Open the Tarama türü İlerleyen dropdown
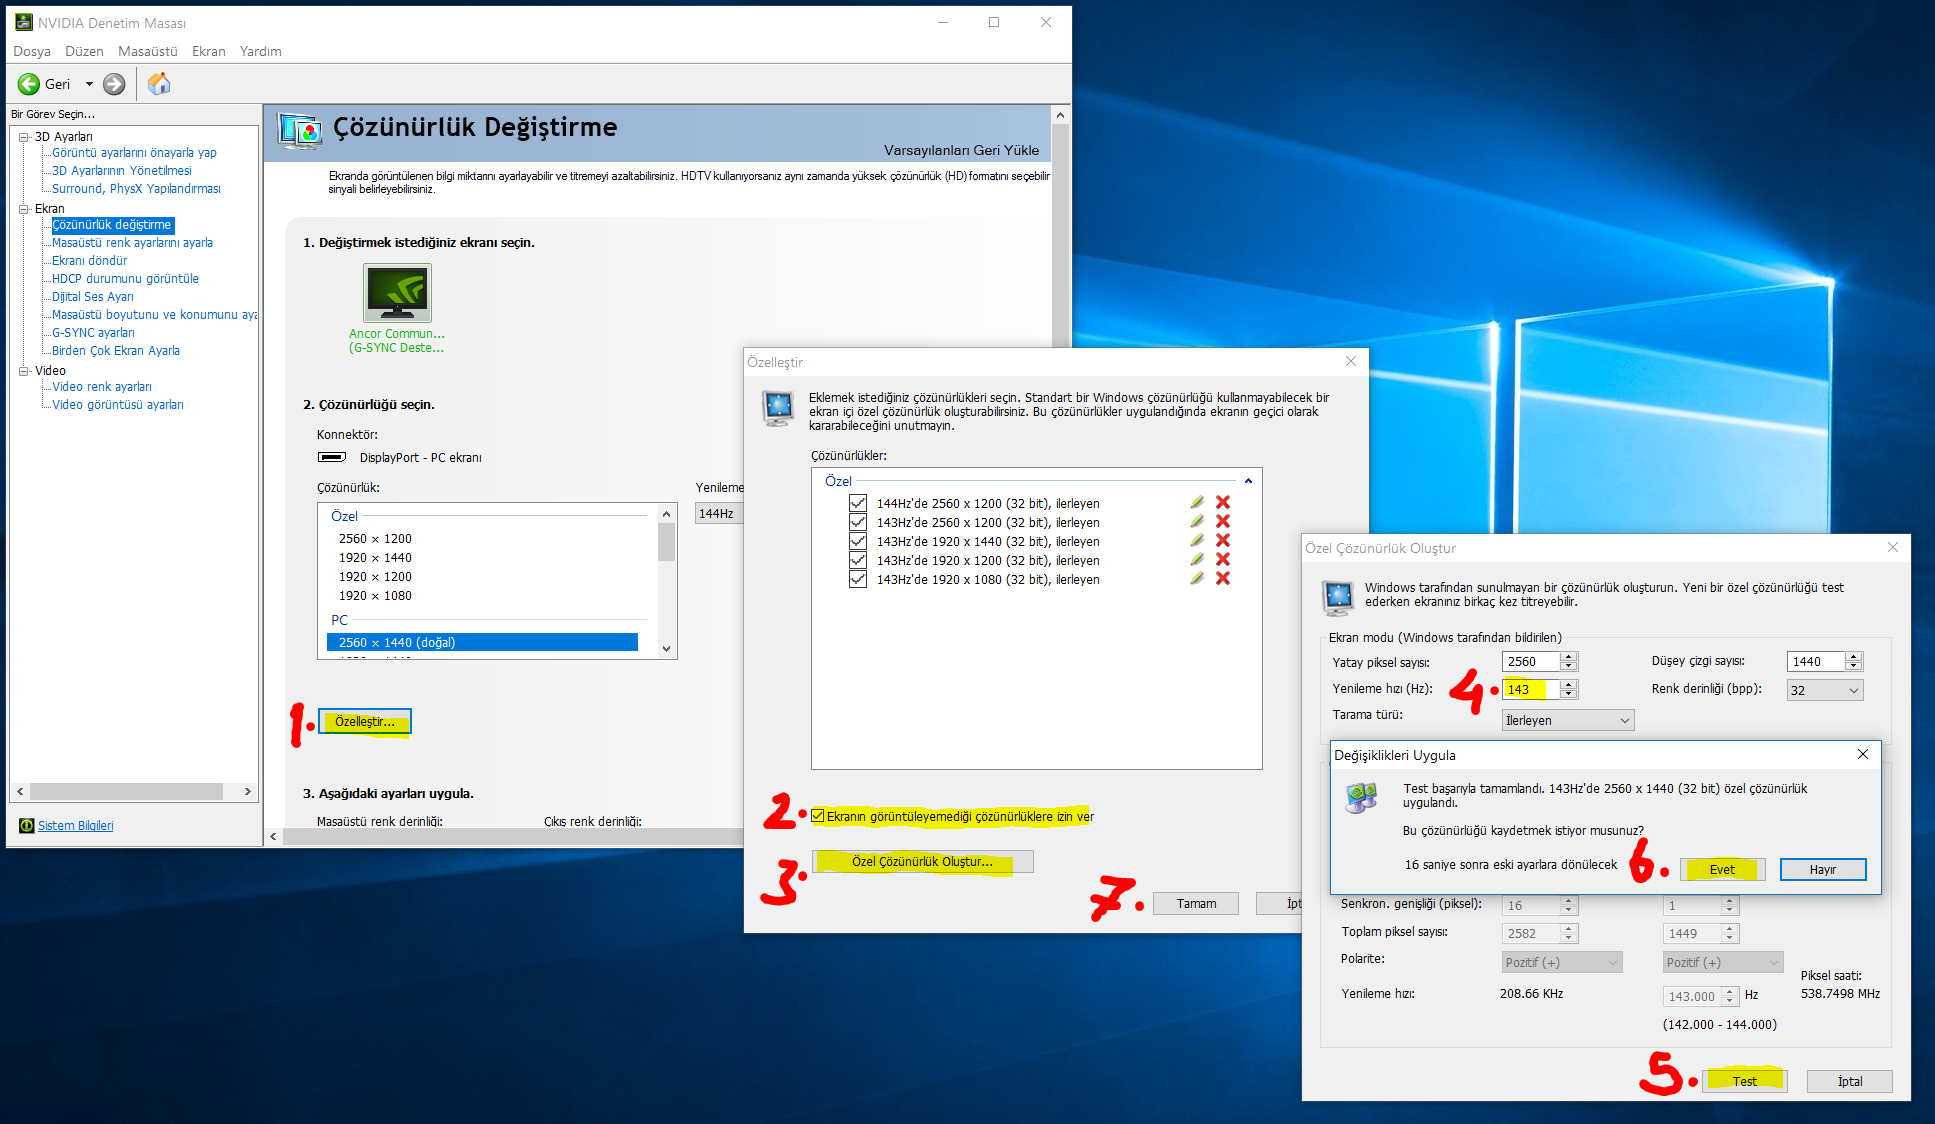 pyautogui.click(x=1568, y=720)
